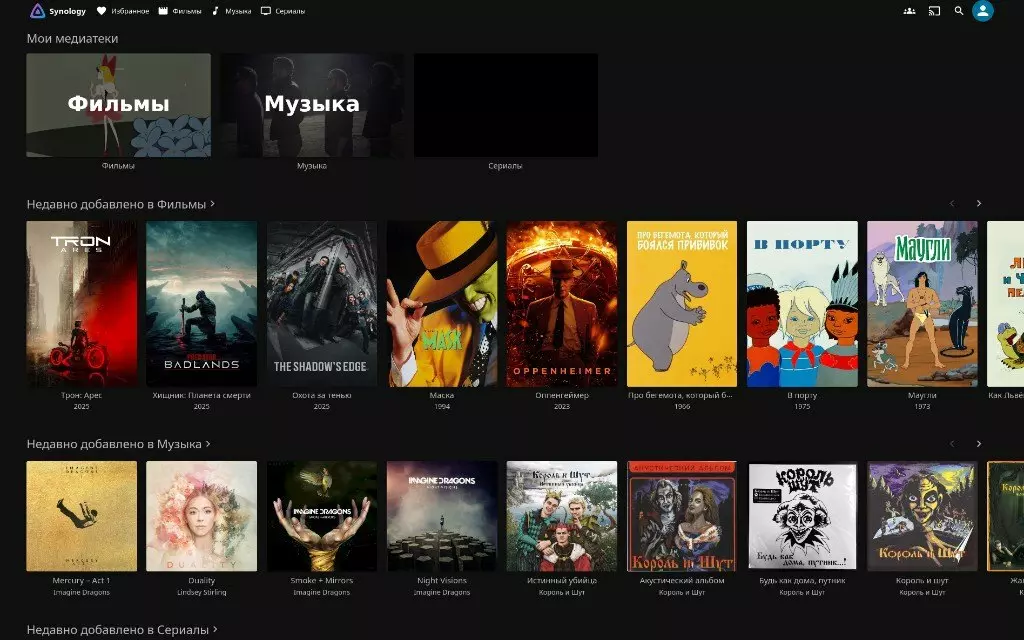Open the Фильмы library card

pos(118,105)
